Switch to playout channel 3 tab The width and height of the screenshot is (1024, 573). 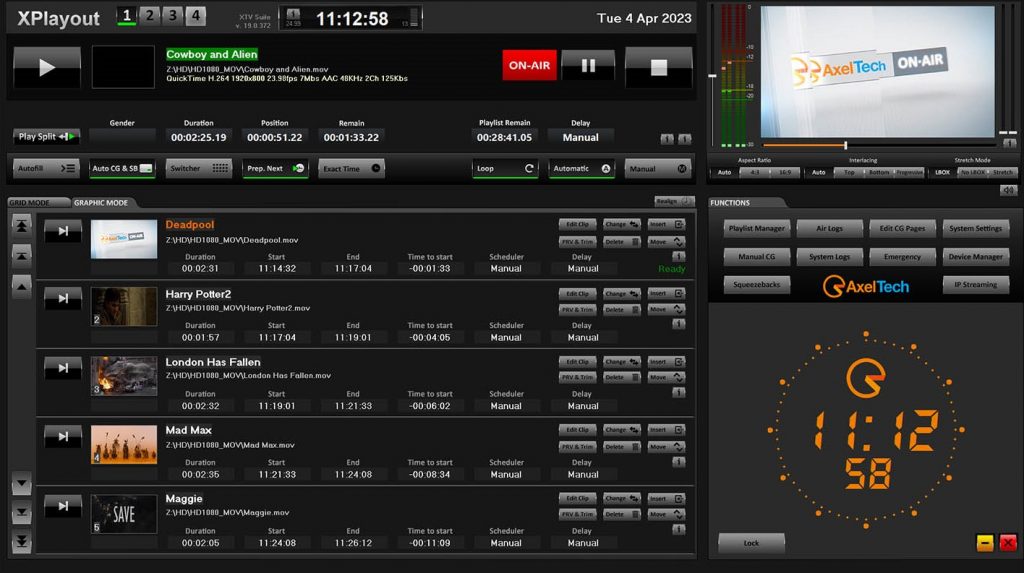point(172,16)
